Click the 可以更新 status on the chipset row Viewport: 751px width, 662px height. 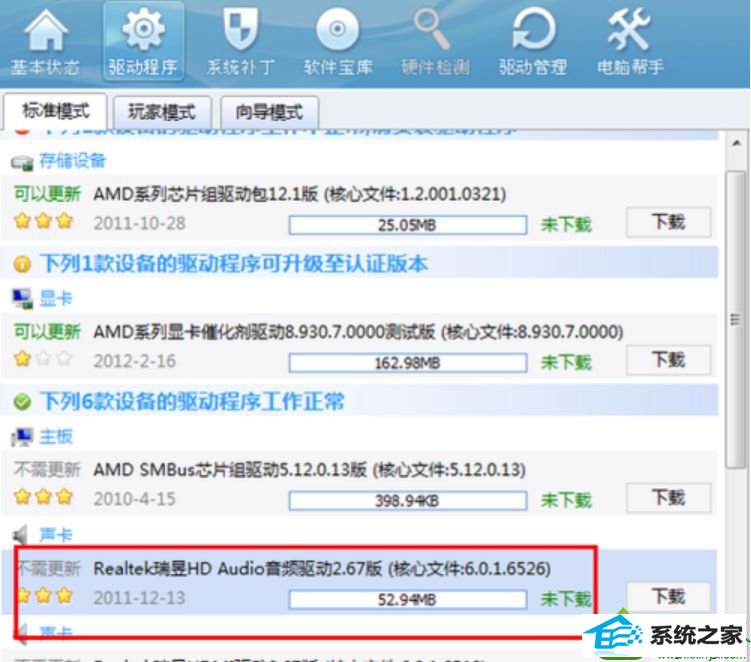click(x=47, y=194)
